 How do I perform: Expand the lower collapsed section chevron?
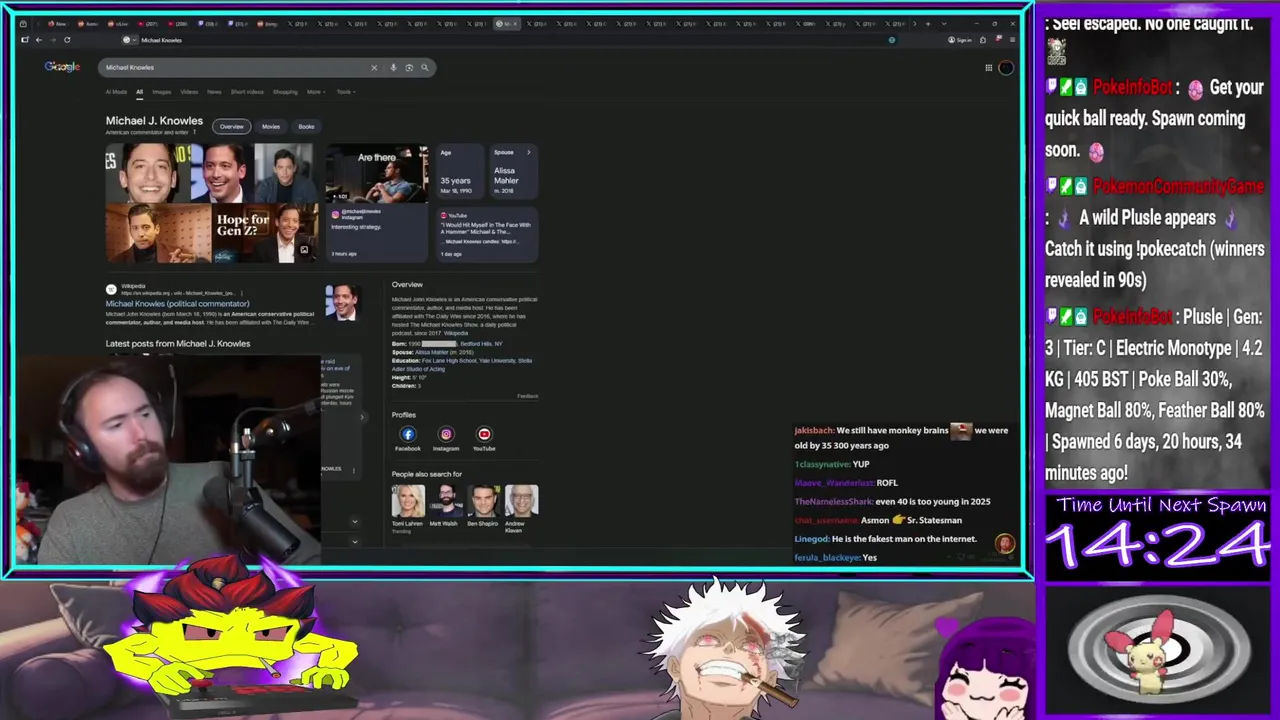click(x=354, y=541)
